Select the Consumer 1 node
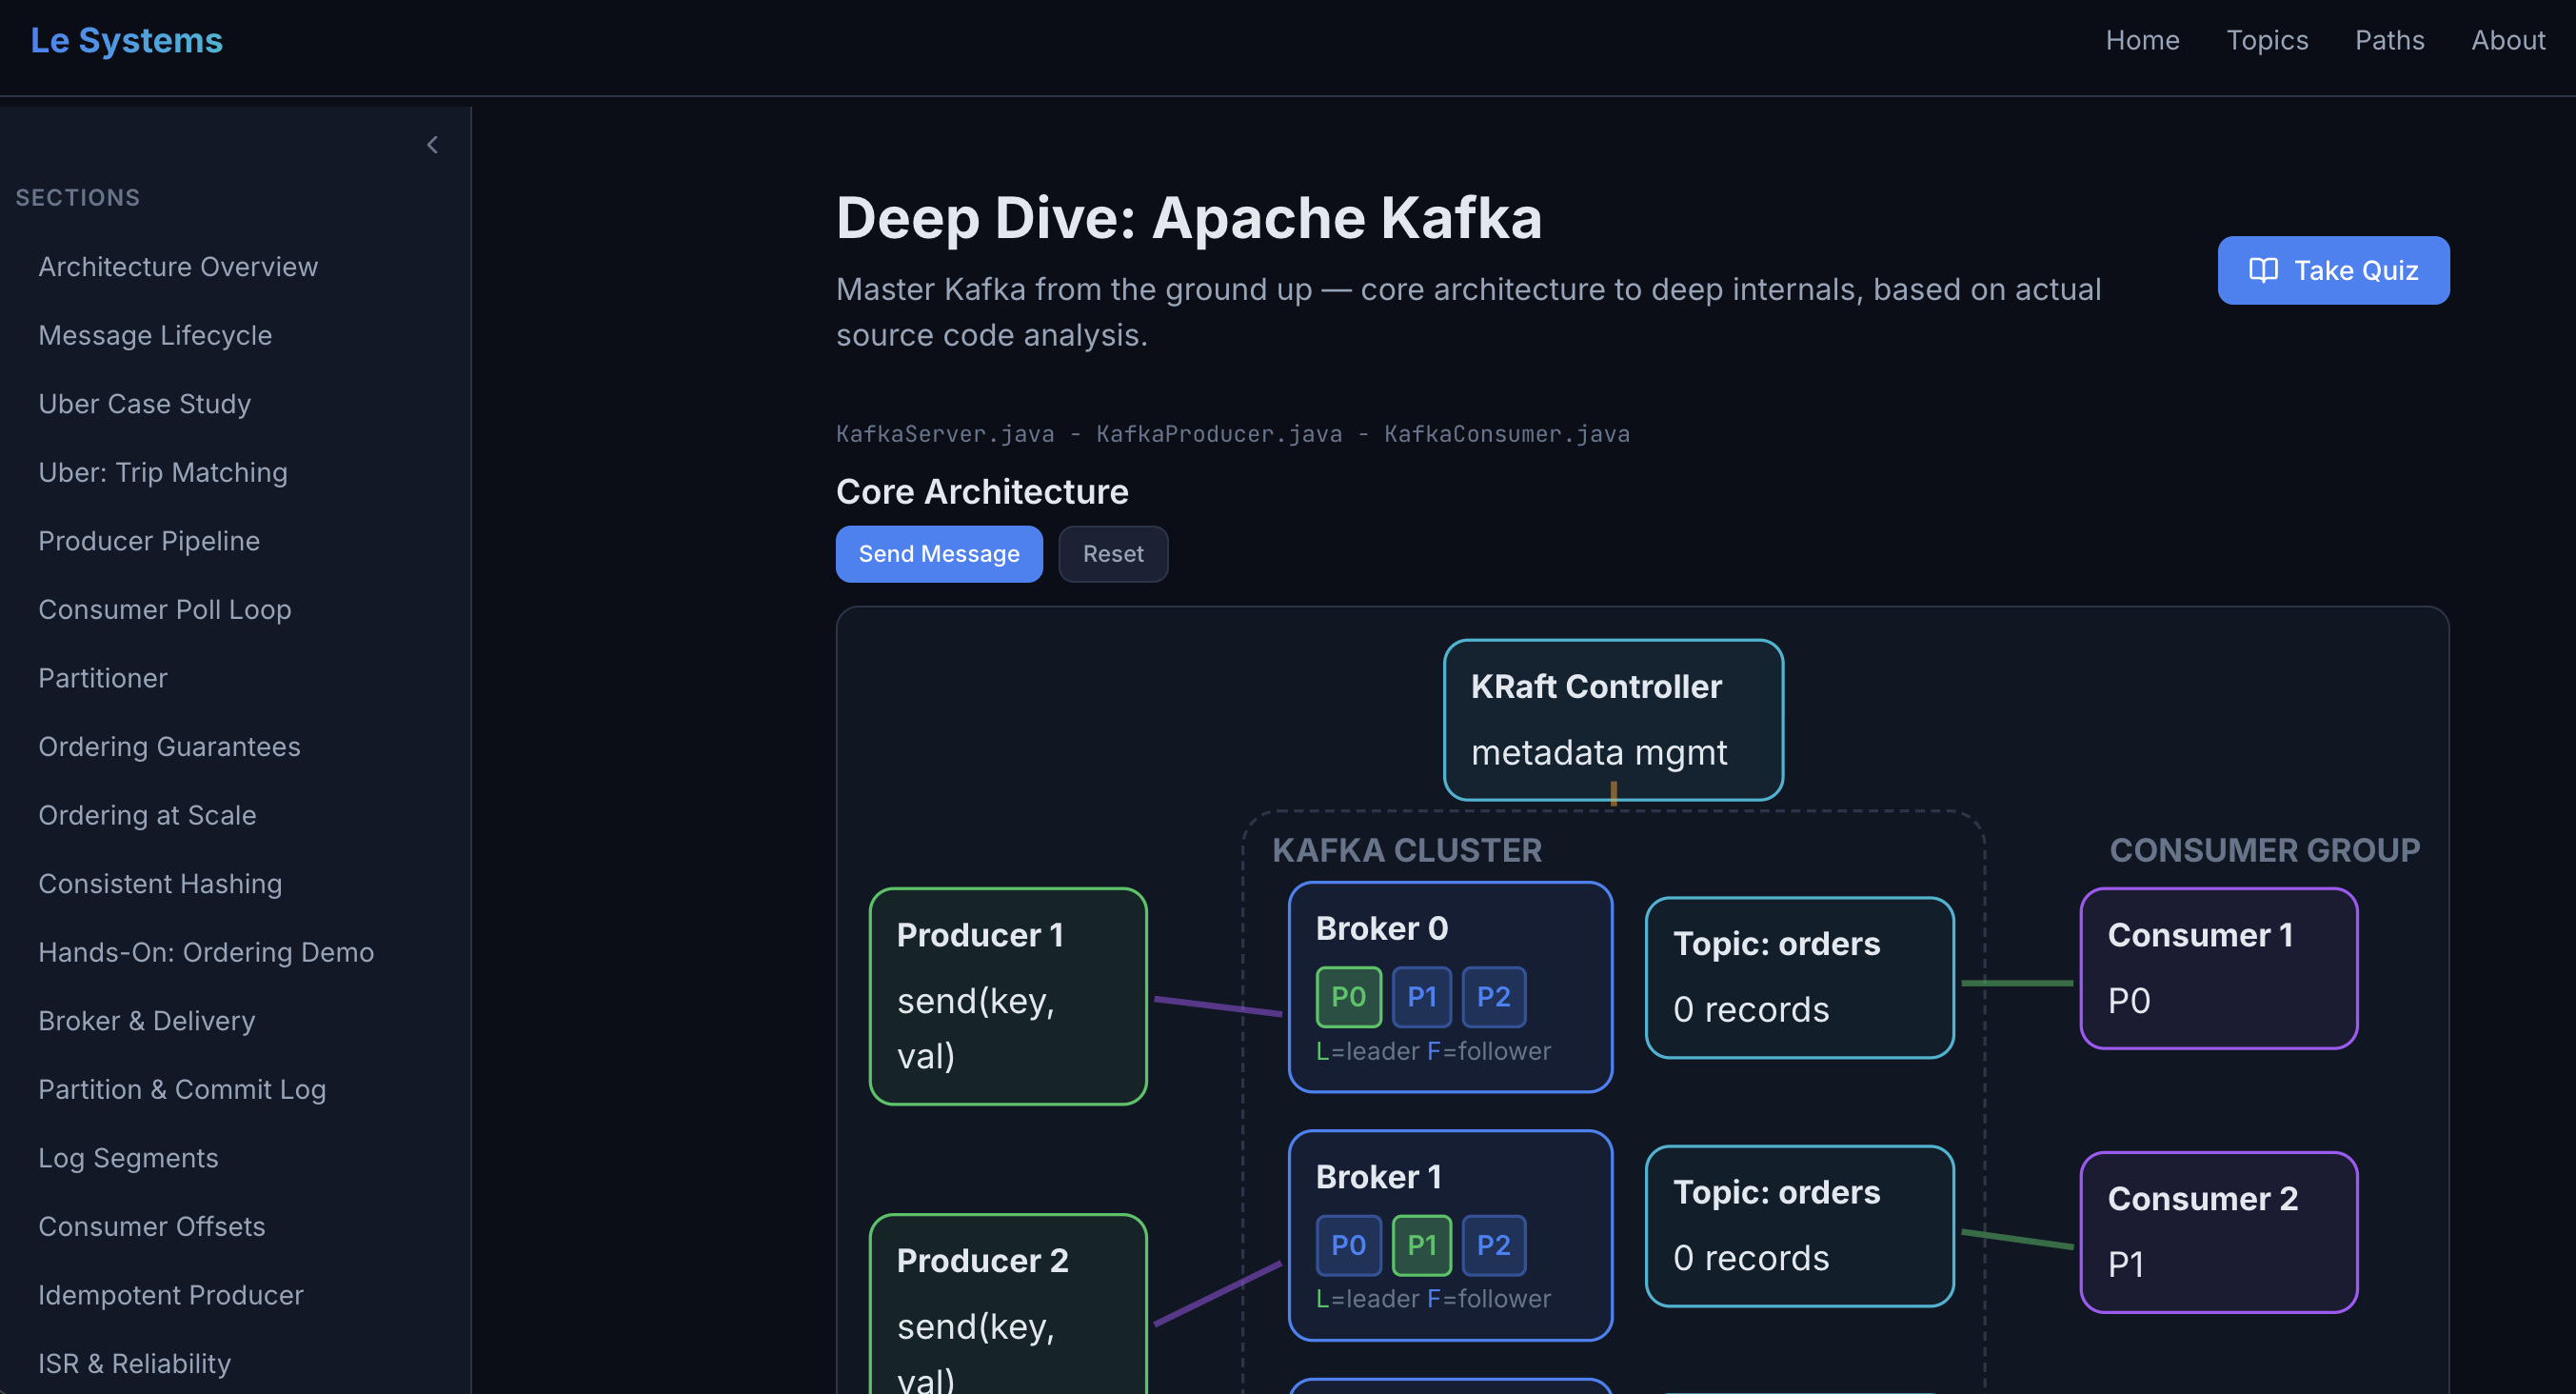Screen dimensions: 2576x1394 2217,967
